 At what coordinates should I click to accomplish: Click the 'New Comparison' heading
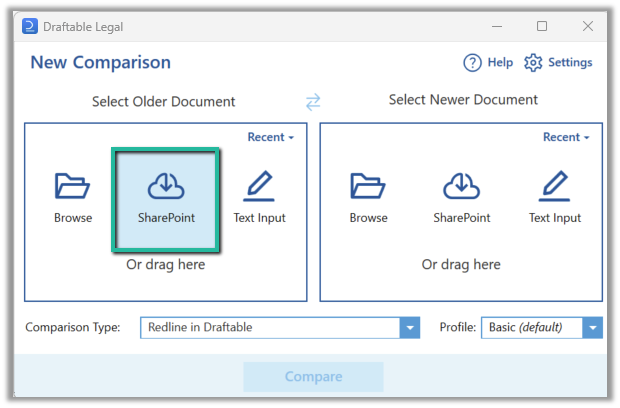tap(100, 62)
